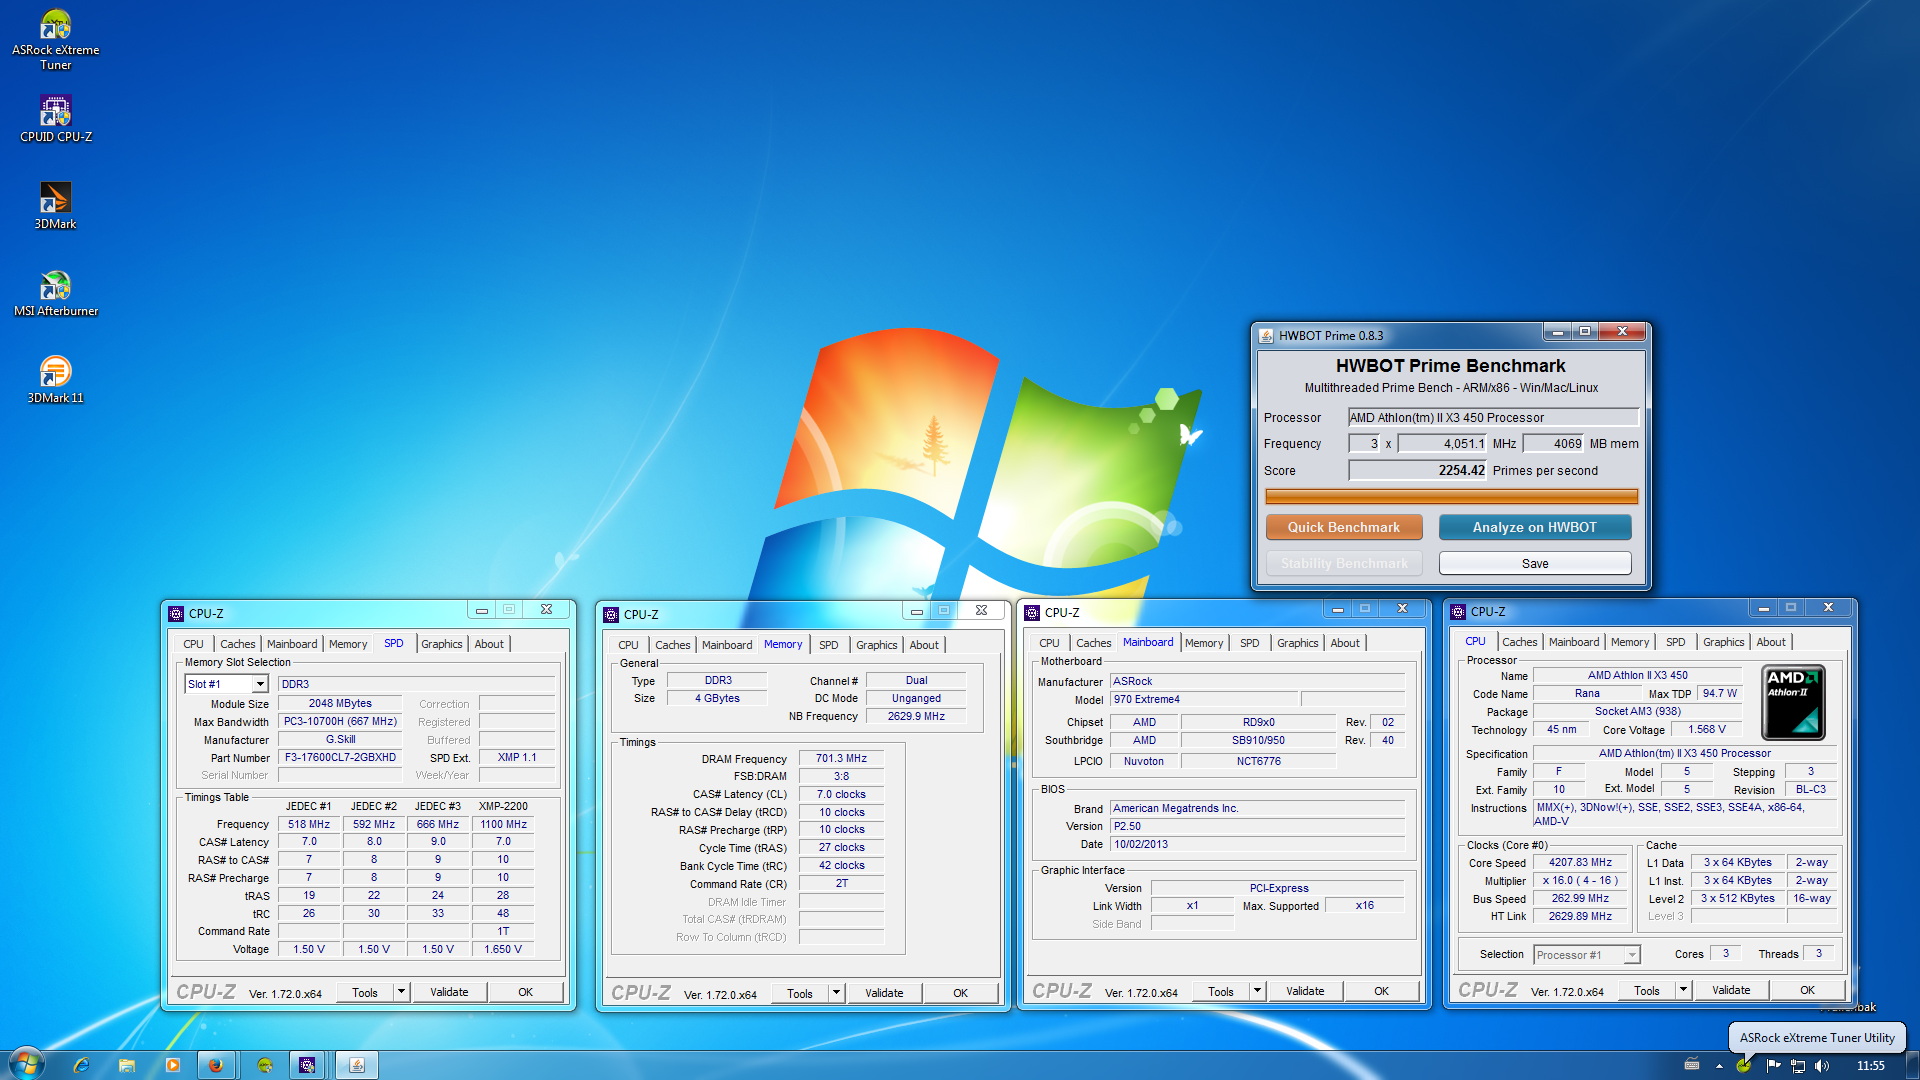
Task: Launch the 3DMark desktop shortcut
Action: click(x=55, y=206)
